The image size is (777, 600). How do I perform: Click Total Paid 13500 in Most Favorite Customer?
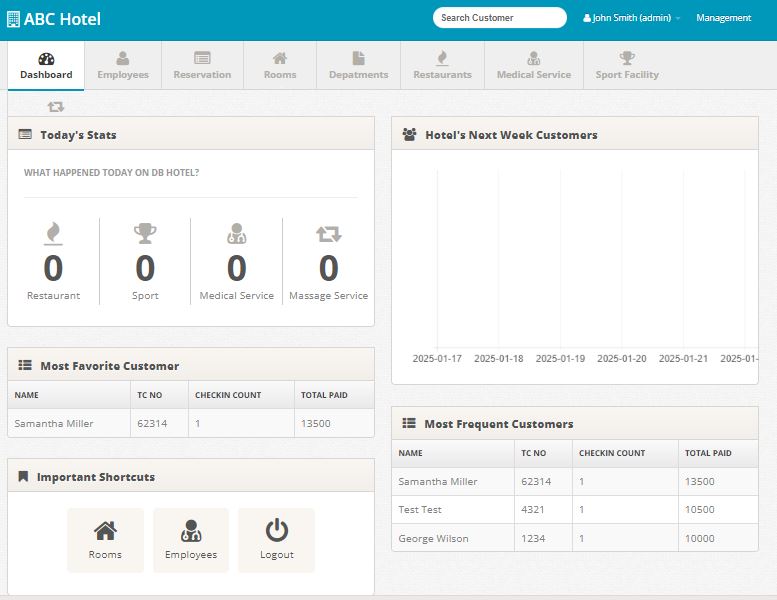(x=315, y=424)
